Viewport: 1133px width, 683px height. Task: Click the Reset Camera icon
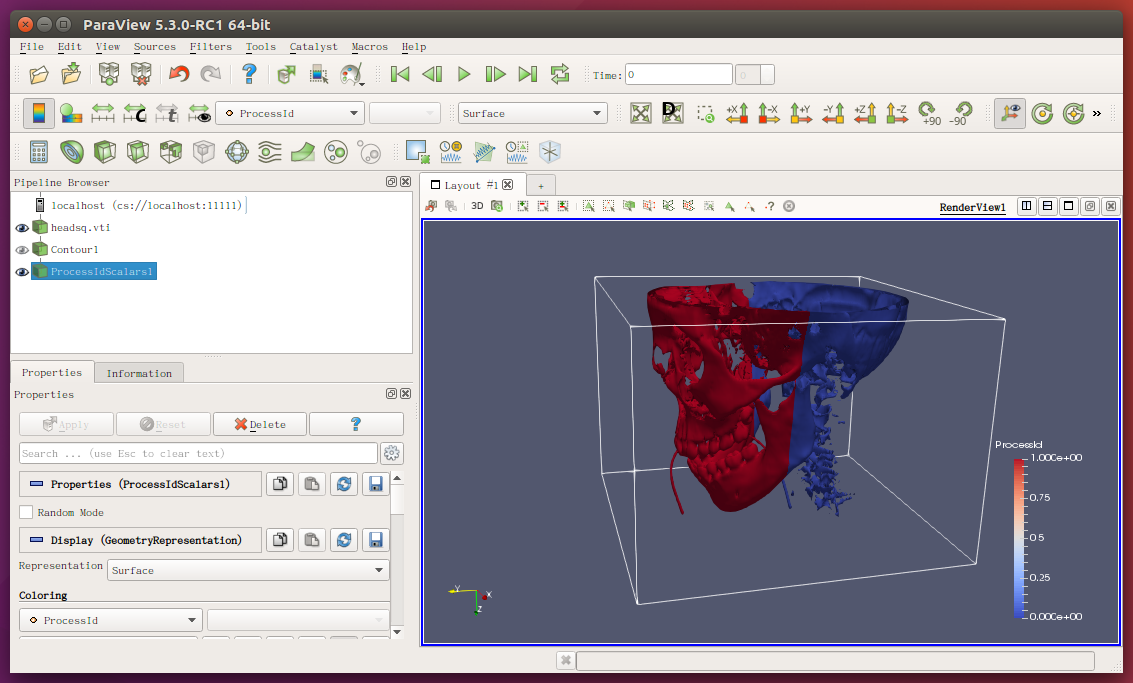(x=641, y=113)
